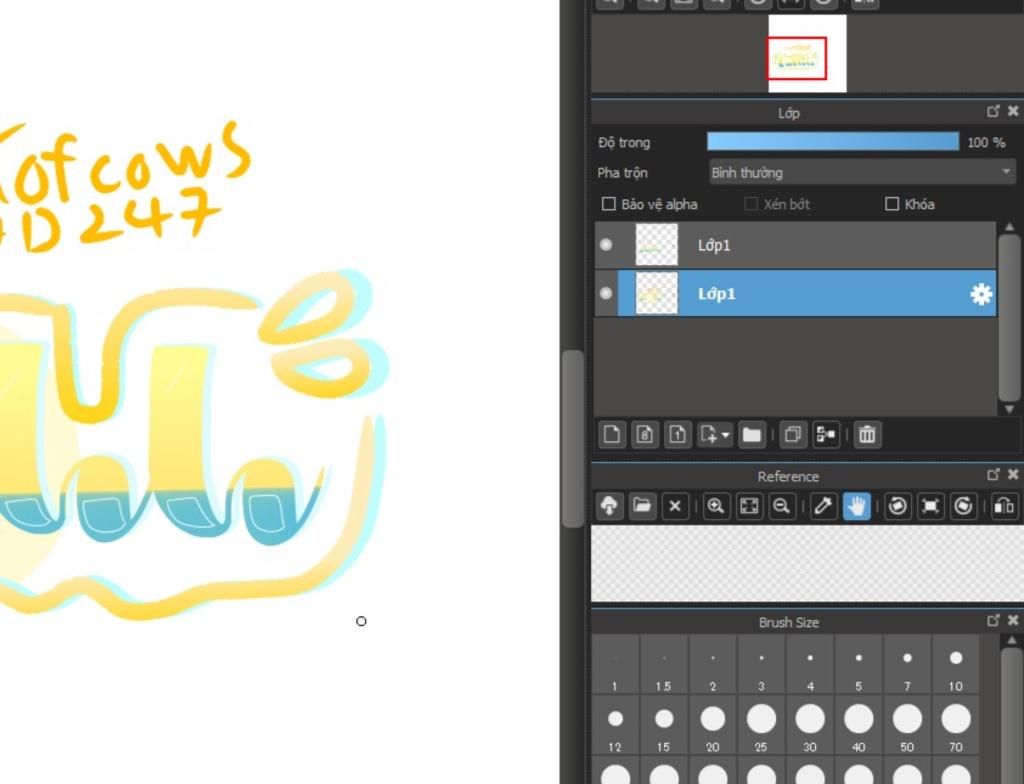The height and width of the screenshot is (784, 1024).
Task: Duplicate the selected layer
Action: pyautogui.click(x=793, y=434)
